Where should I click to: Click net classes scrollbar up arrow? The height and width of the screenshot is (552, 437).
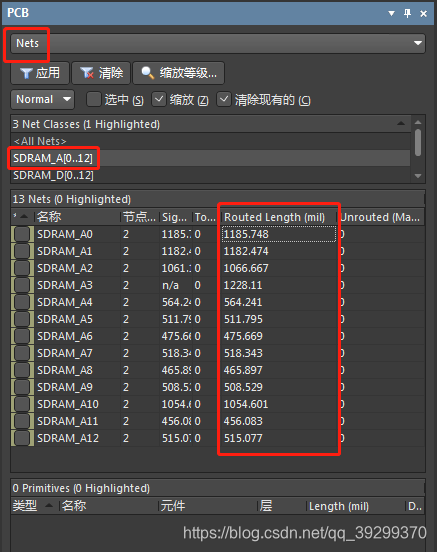click(x=418, y=122)
